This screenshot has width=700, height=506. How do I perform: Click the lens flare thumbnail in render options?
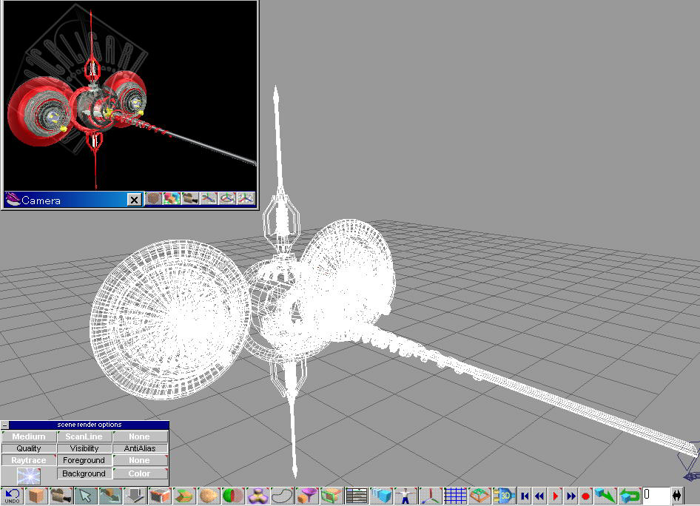click(x=29, y=476)
